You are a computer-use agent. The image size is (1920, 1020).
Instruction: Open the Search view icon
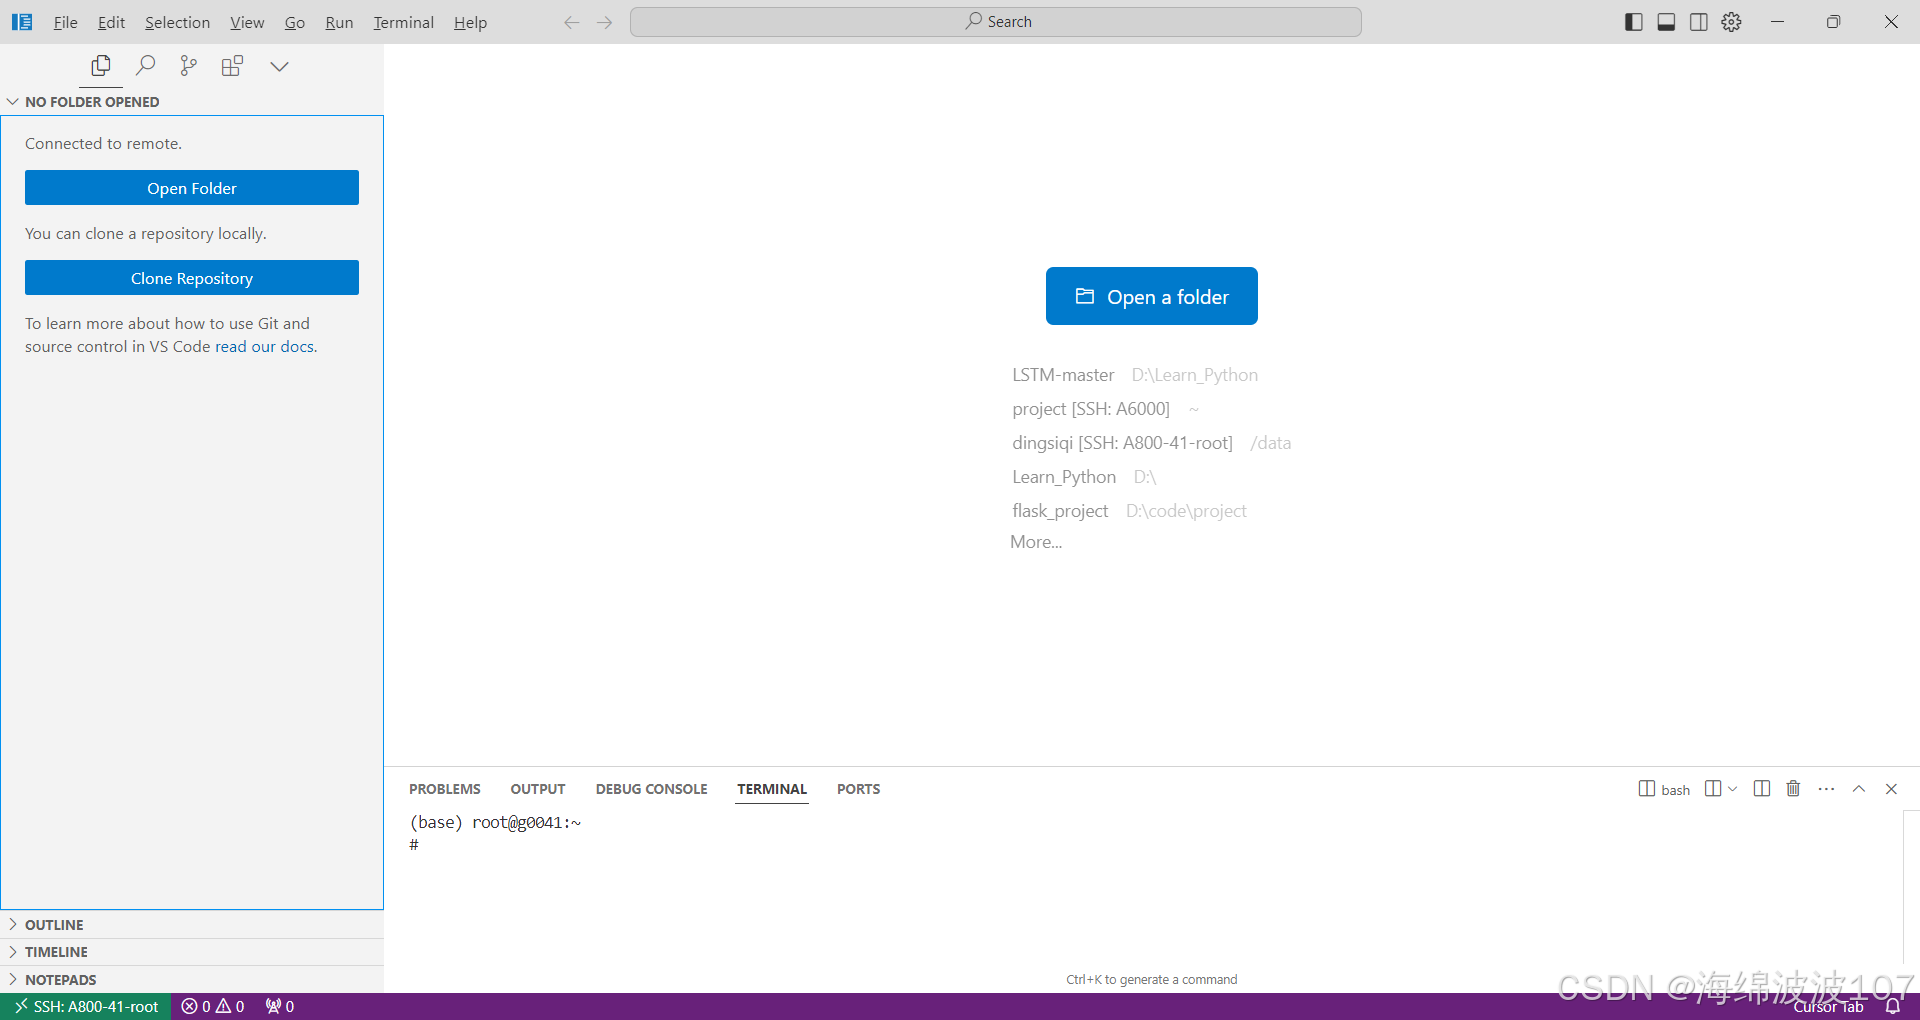(145, 66)
